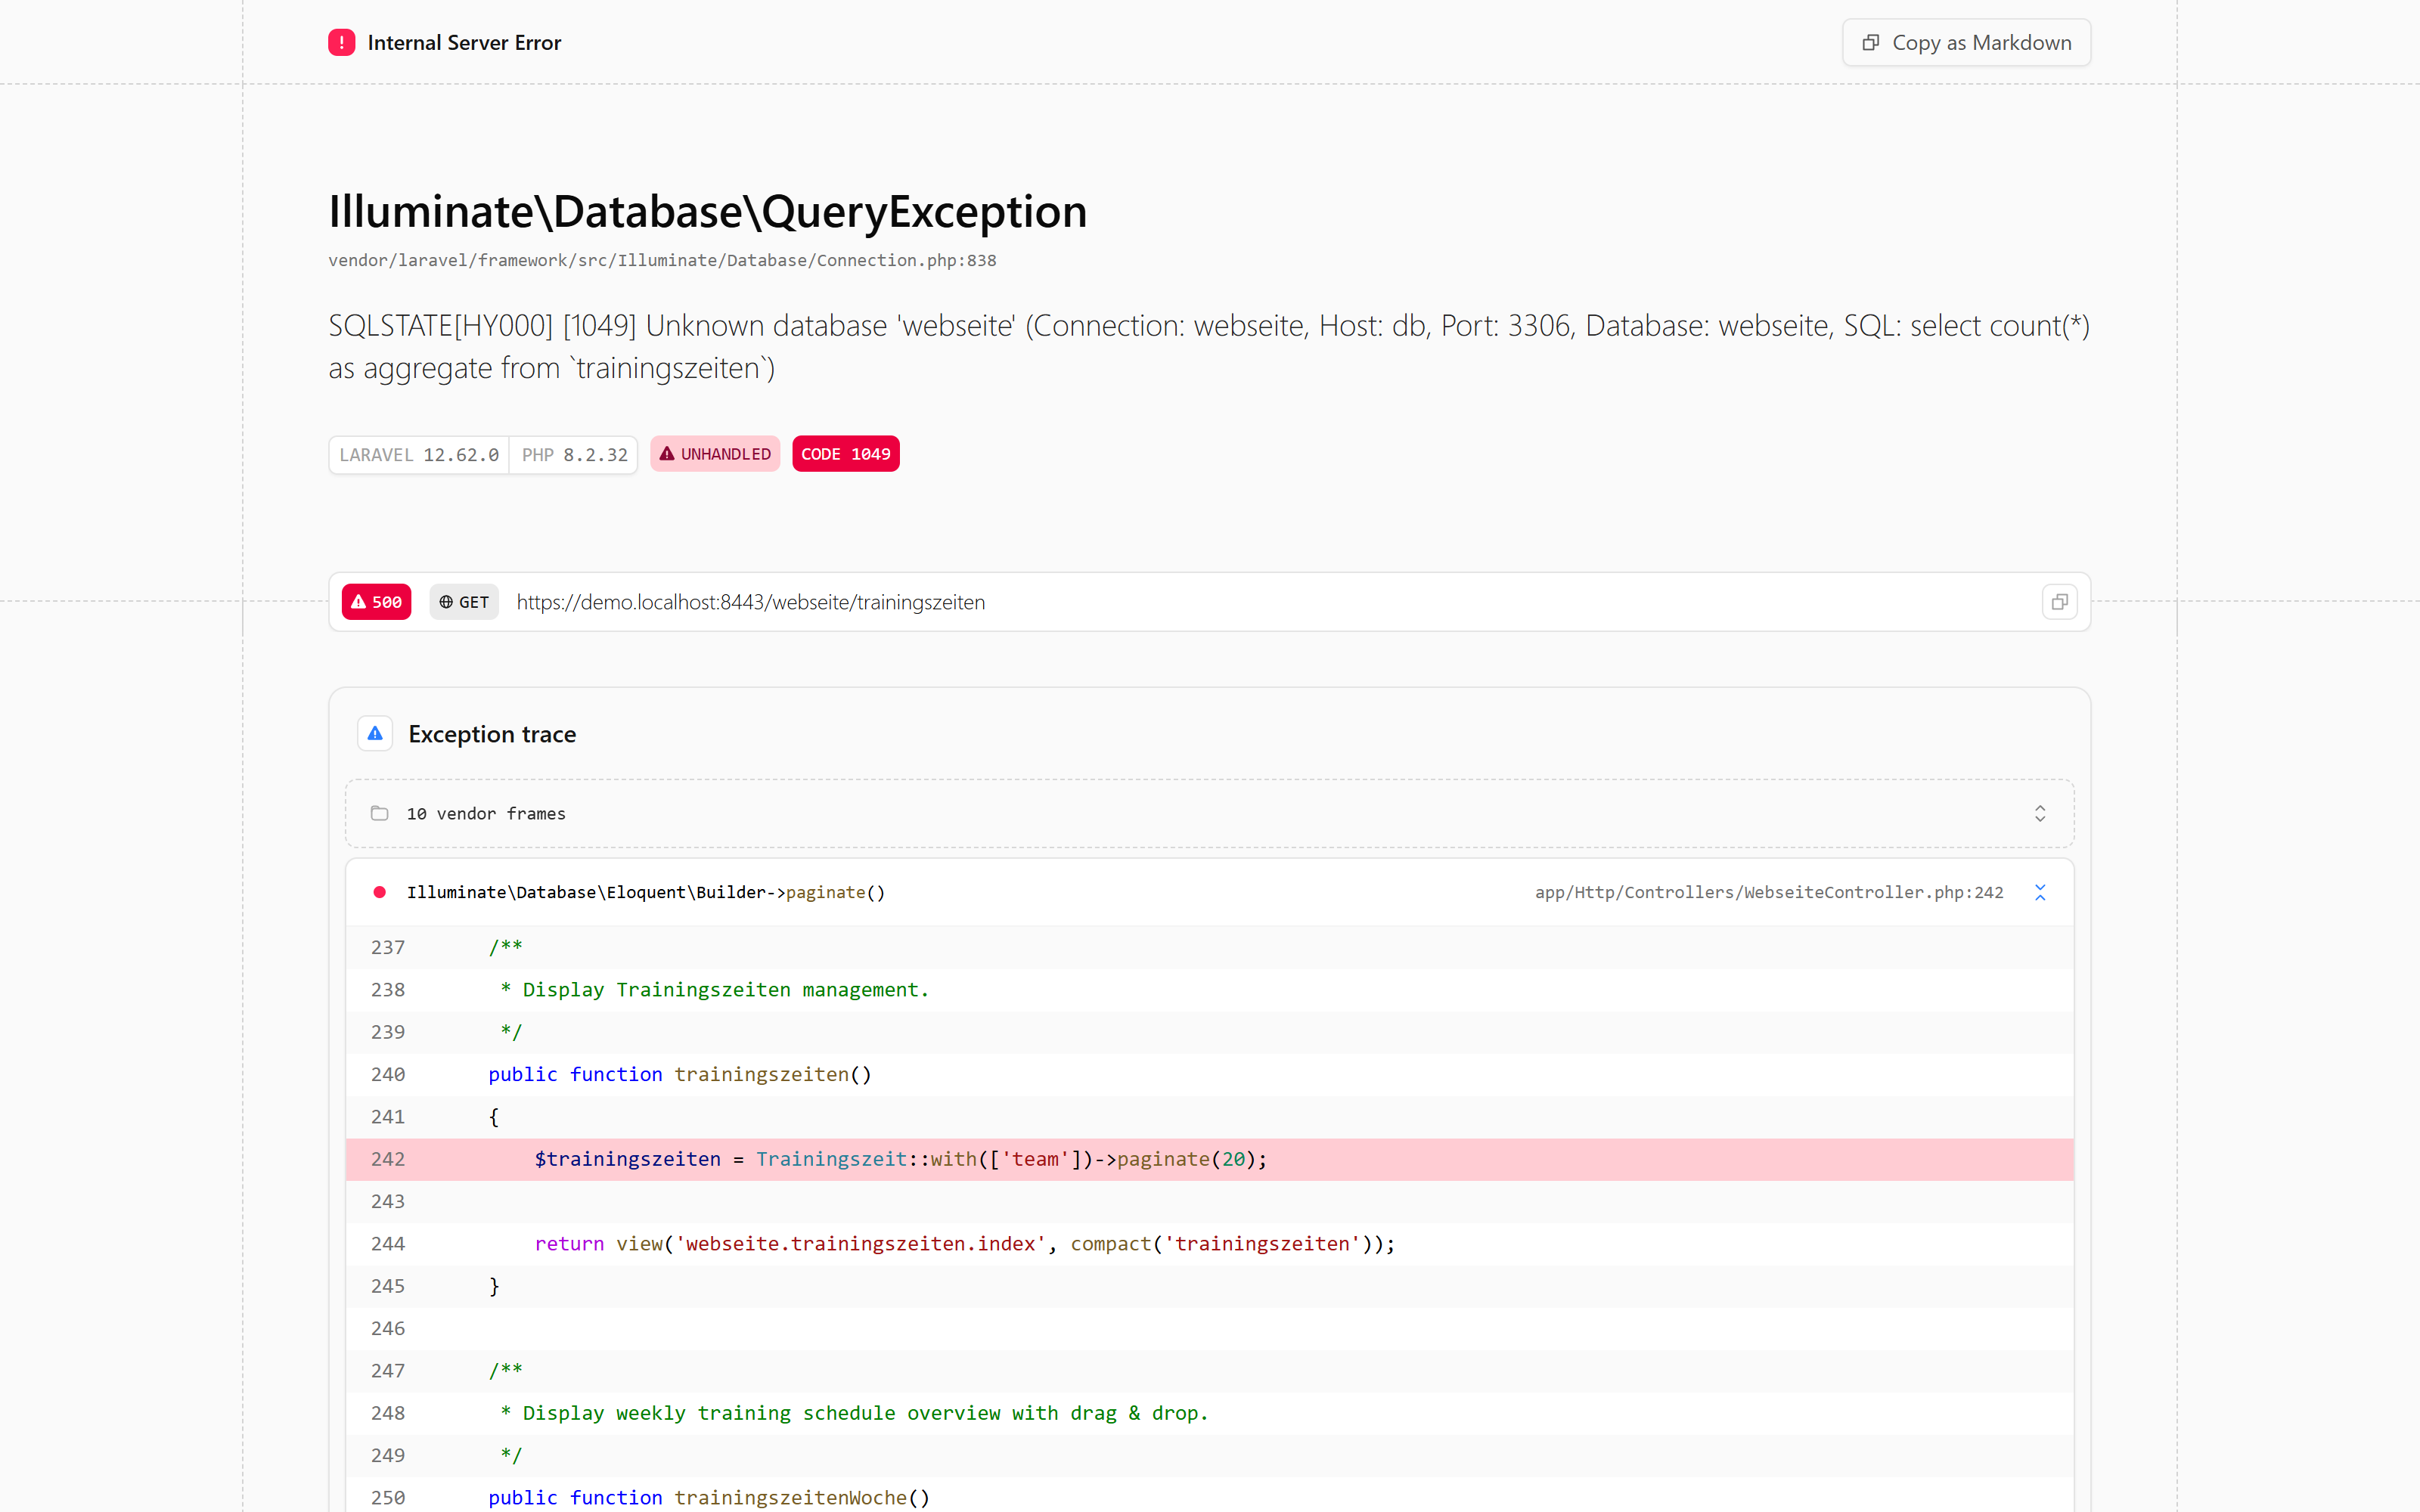Screen dimensions: 2420x1512
Task: Click the red dot on paginate frame
Action: pos(379,892)
